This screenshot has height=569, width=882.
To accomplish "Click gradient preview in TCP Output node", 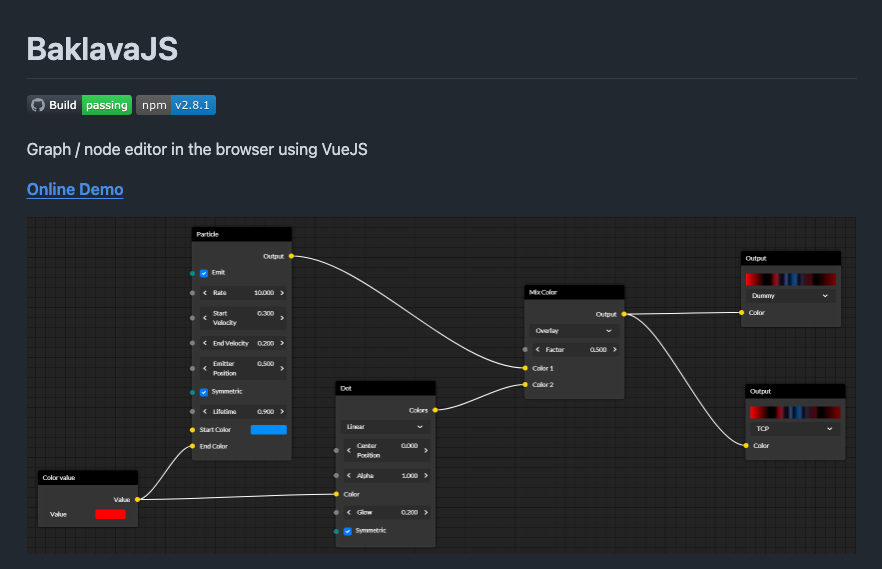I will (795, 412).
